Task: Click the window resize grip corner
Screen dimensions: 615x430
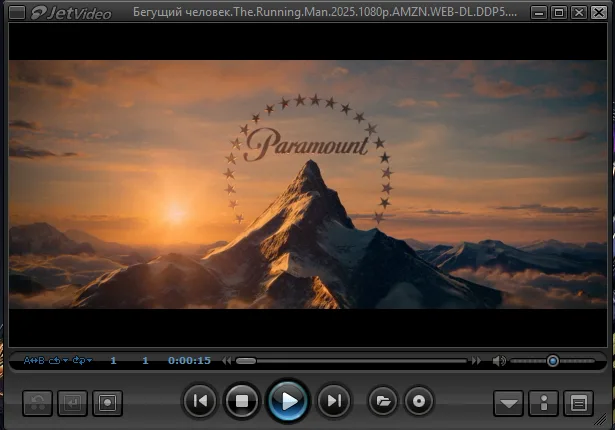Action: coord(600,420)
